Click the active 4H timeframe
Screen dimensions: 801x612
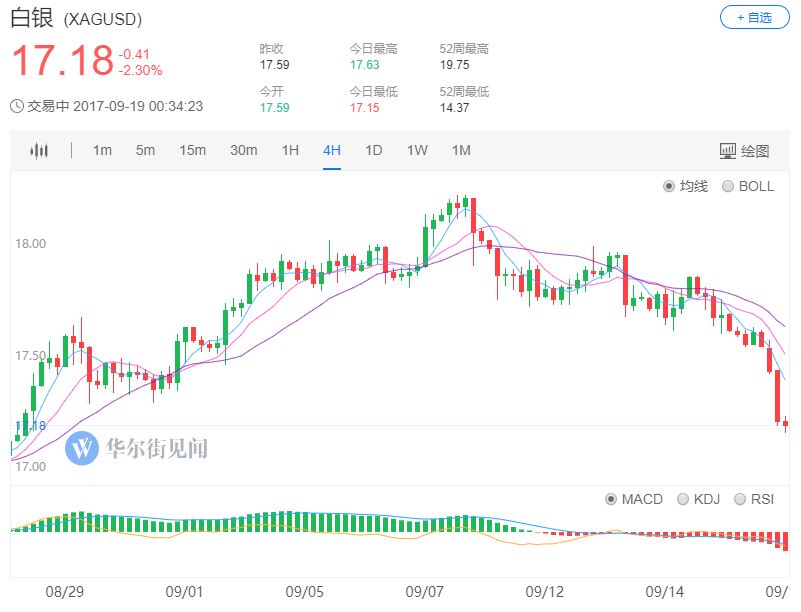pyautogui.click(x=332, y=150)
